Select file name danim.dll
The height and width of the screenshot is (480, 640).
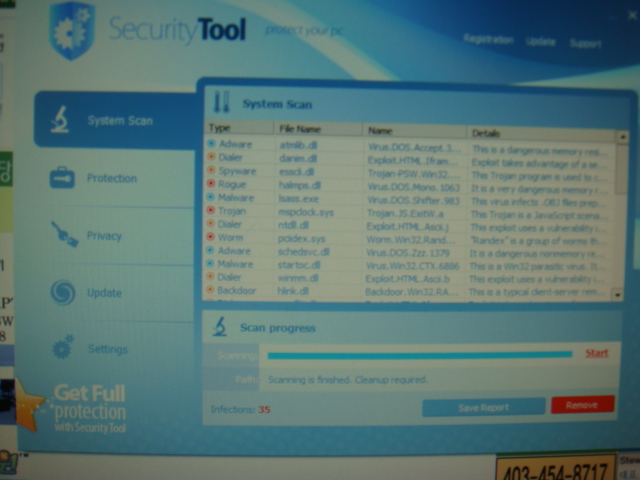(x=298, y=158)
